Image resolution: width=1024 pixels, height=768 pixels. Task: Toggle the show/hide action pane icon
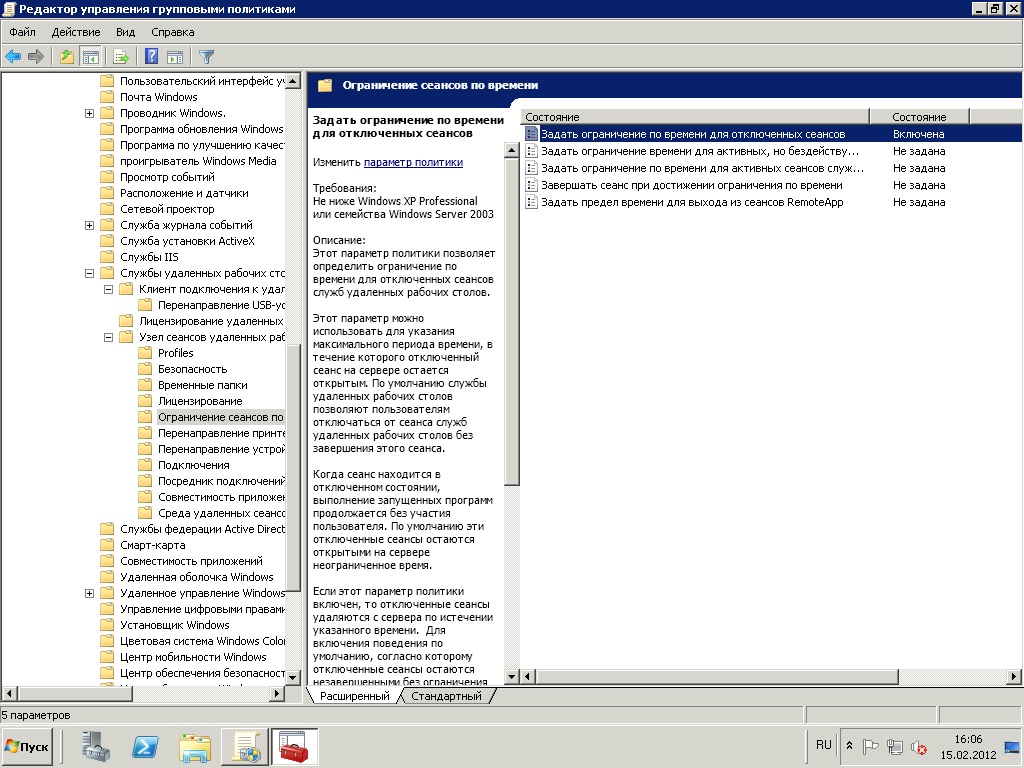click(x=175, y=57)
